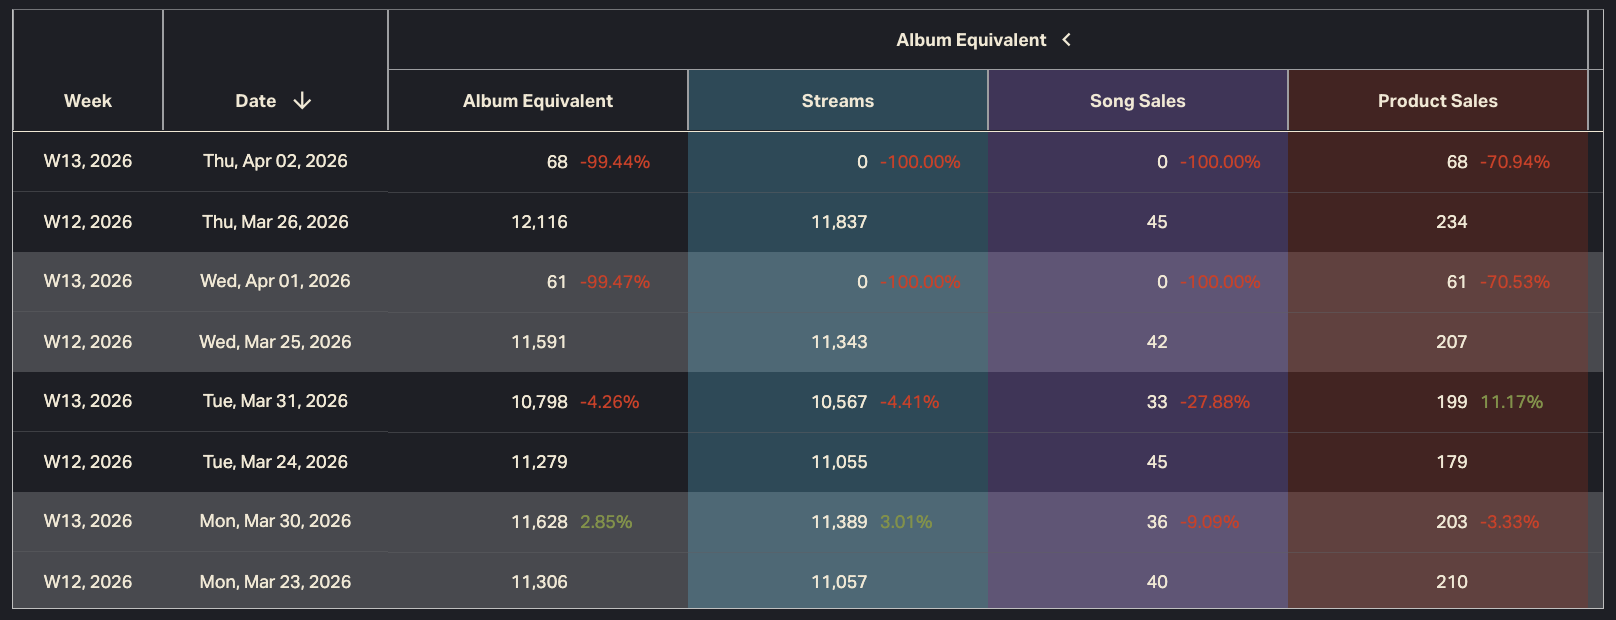
Task: Click the 11,343 streams value
Action: tap(839, 342)
